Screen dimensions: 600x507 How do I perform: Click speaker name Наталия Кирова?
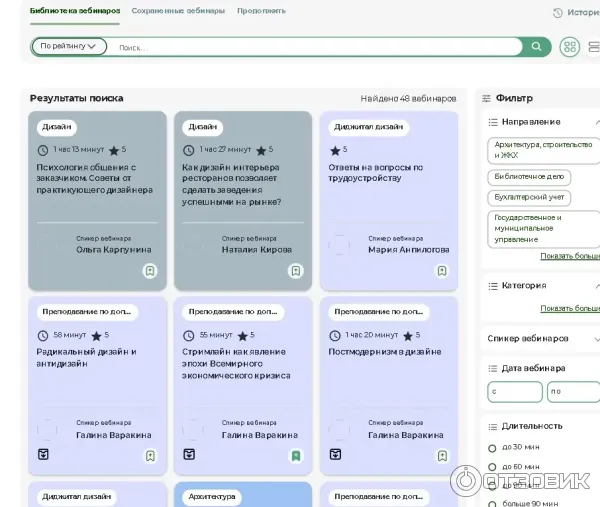[x=257, y=250]
